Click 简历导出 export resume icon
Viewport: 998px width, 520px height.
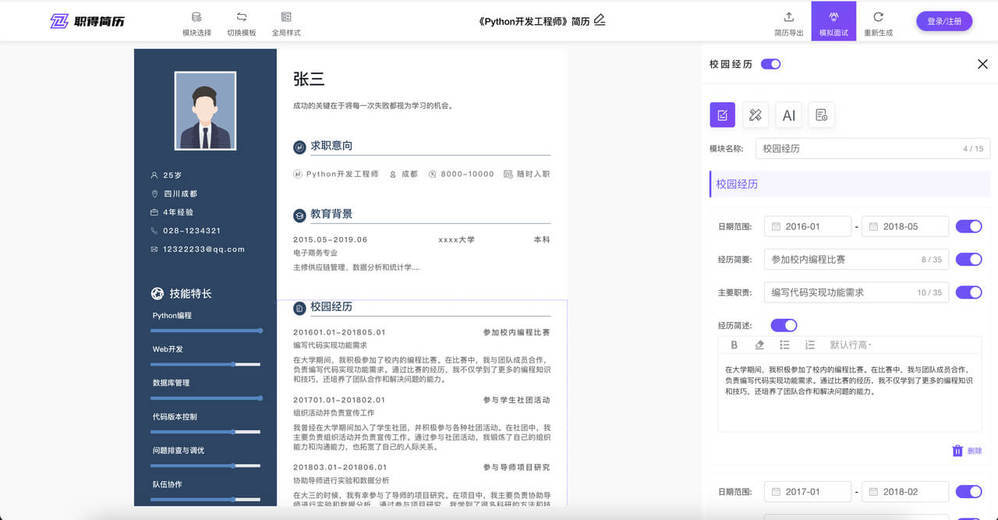[789, 24]
